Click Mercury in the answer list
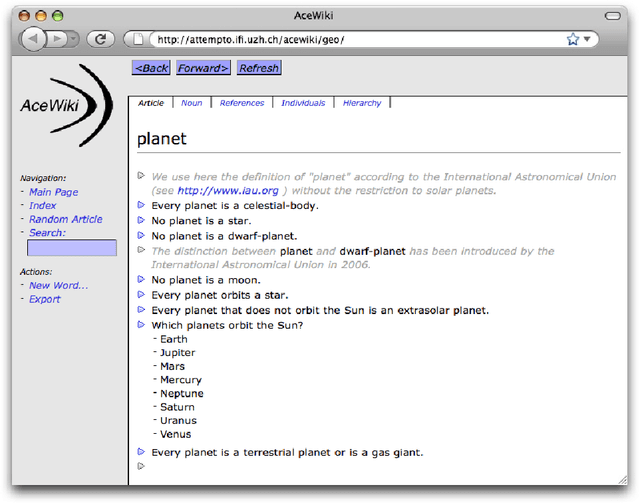This screenshot has width=640, height=503. pyautogui.click(x=181, y=380)
